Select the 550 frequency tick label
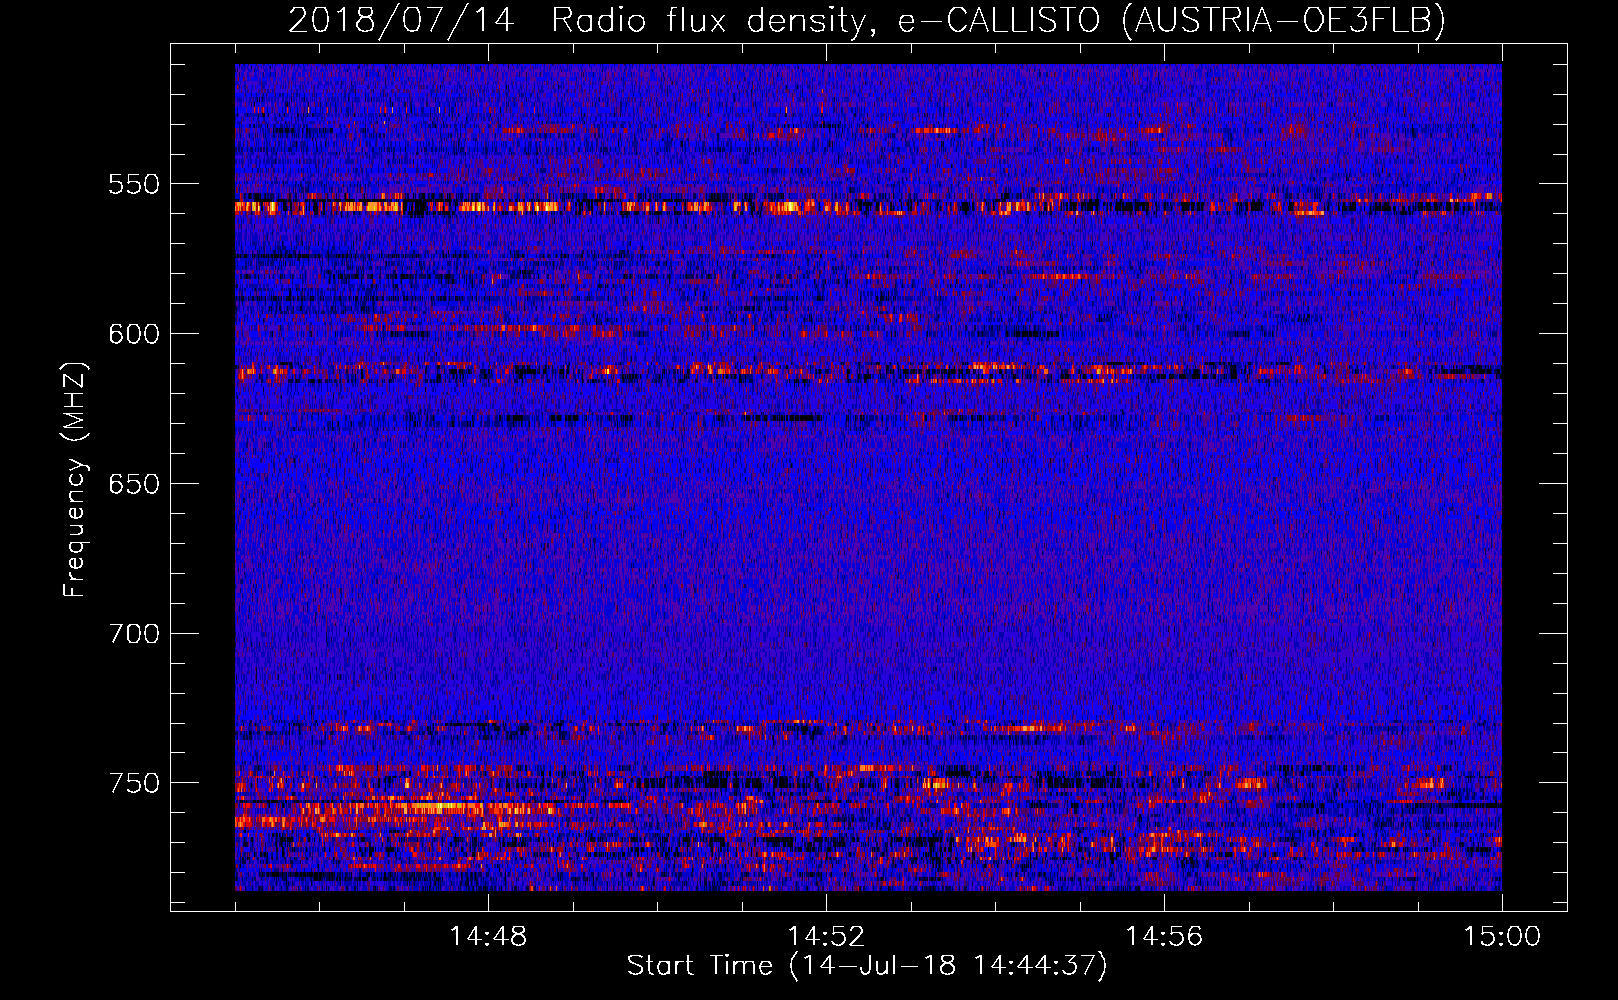Image resolution: width=1618 pixels, height=1000 pixels. (134, 184)
